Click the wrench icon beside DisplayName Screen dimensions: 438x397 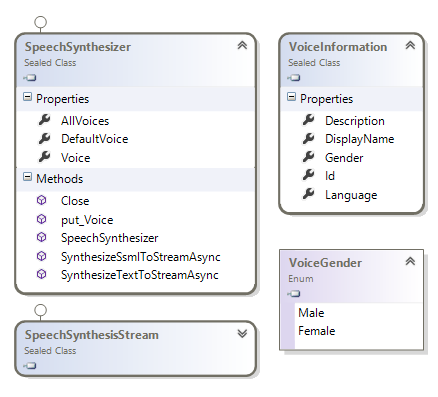[308, 138]
